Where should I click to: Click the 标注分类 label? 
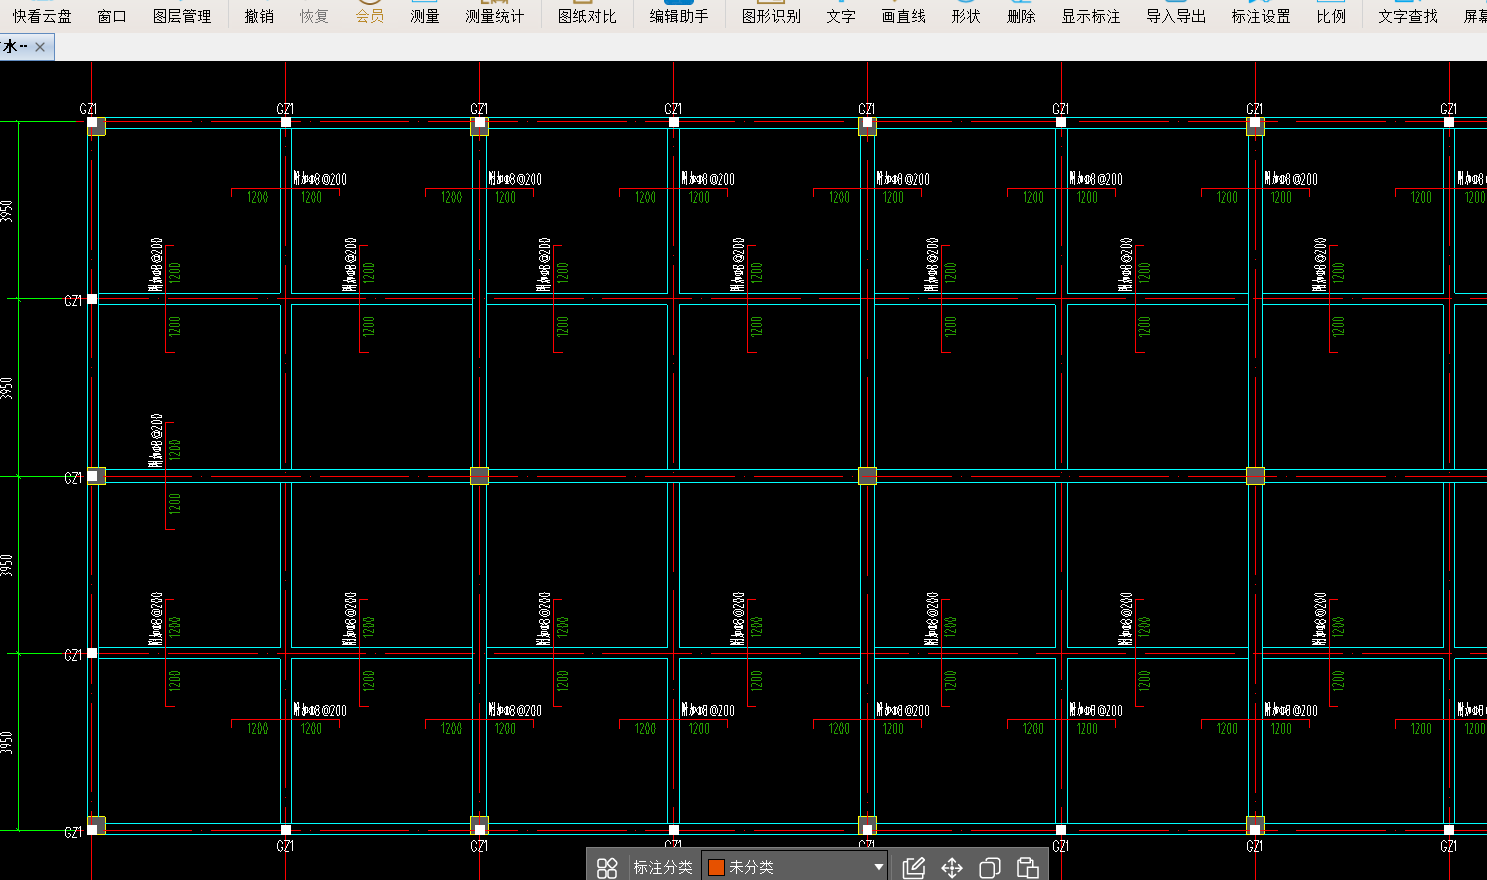pos(663,867)
